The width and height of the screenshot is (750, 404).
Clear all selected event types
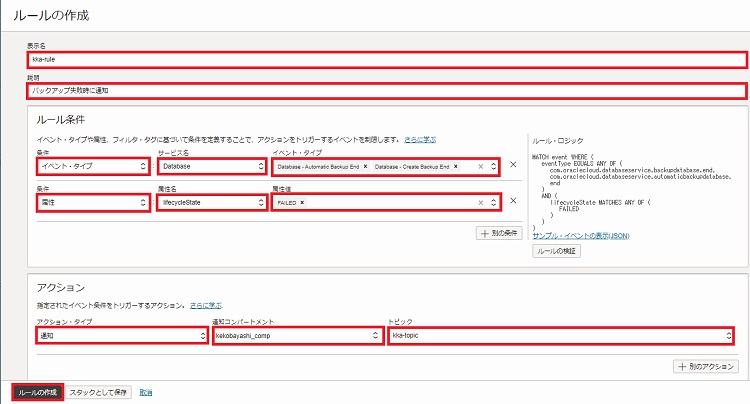click(x=480, y=166)
